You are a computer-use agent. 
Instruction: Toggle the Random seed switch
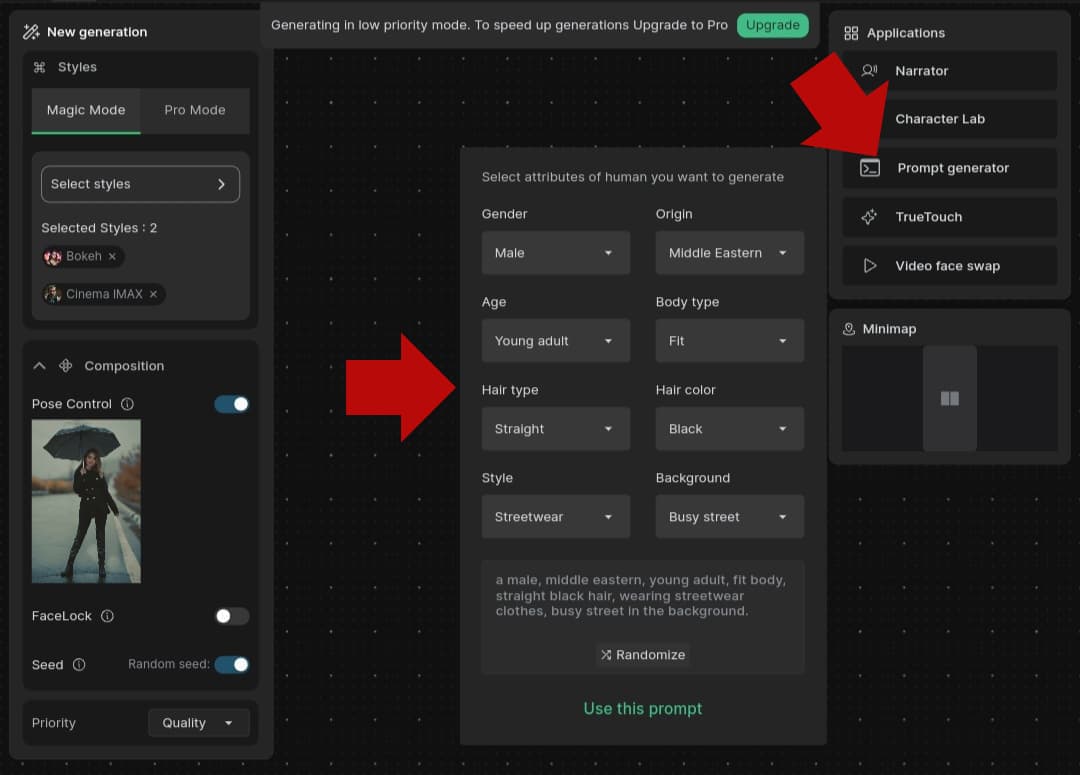click(232, 664)
